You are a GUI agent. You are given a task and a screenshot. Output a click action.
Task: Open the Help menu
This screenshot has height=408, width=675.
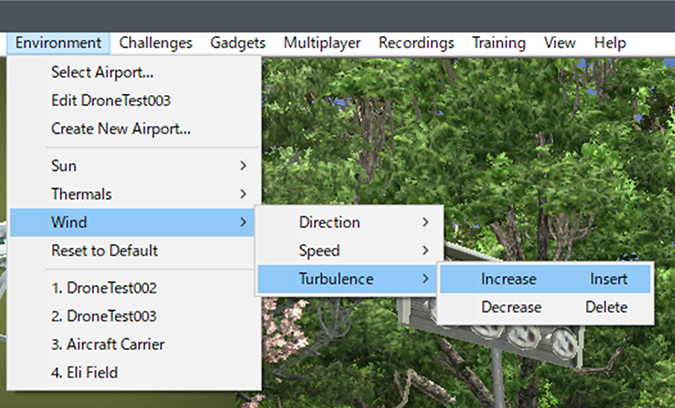[x=609, y=43]
